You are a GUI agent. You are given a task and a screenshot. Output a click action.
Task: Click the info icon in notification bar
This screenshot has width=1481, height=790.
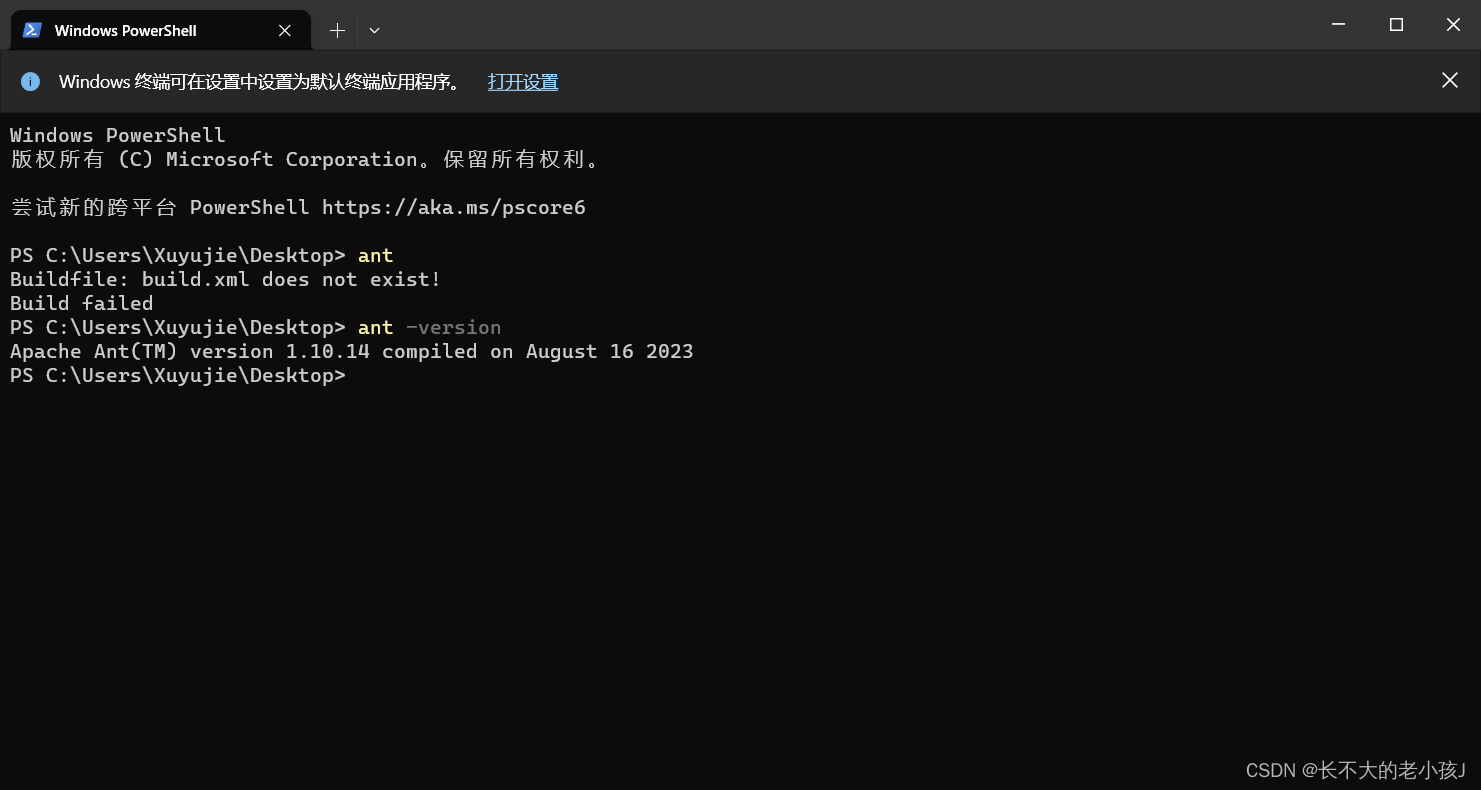pos(30,82)
